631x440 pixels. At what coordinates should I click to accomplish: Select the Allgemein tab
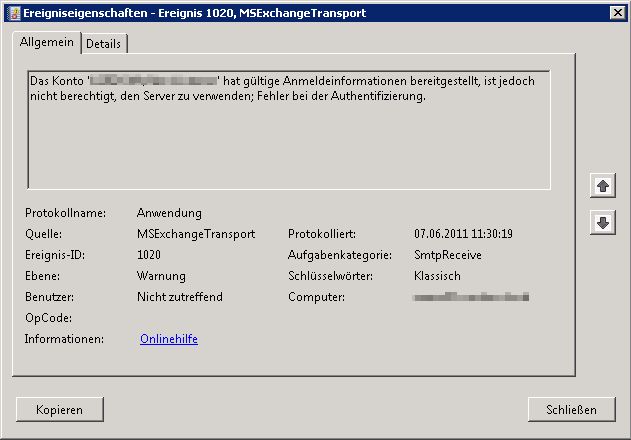point(47,42)
